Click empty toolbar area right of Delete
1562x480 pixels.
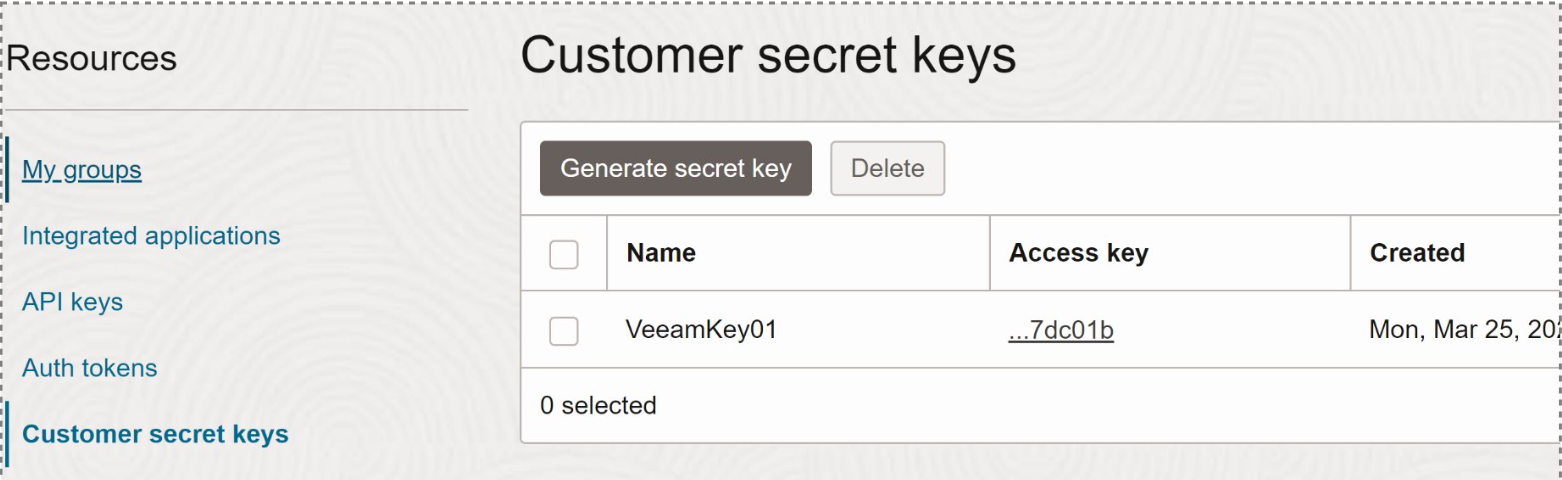[1200, 168]
